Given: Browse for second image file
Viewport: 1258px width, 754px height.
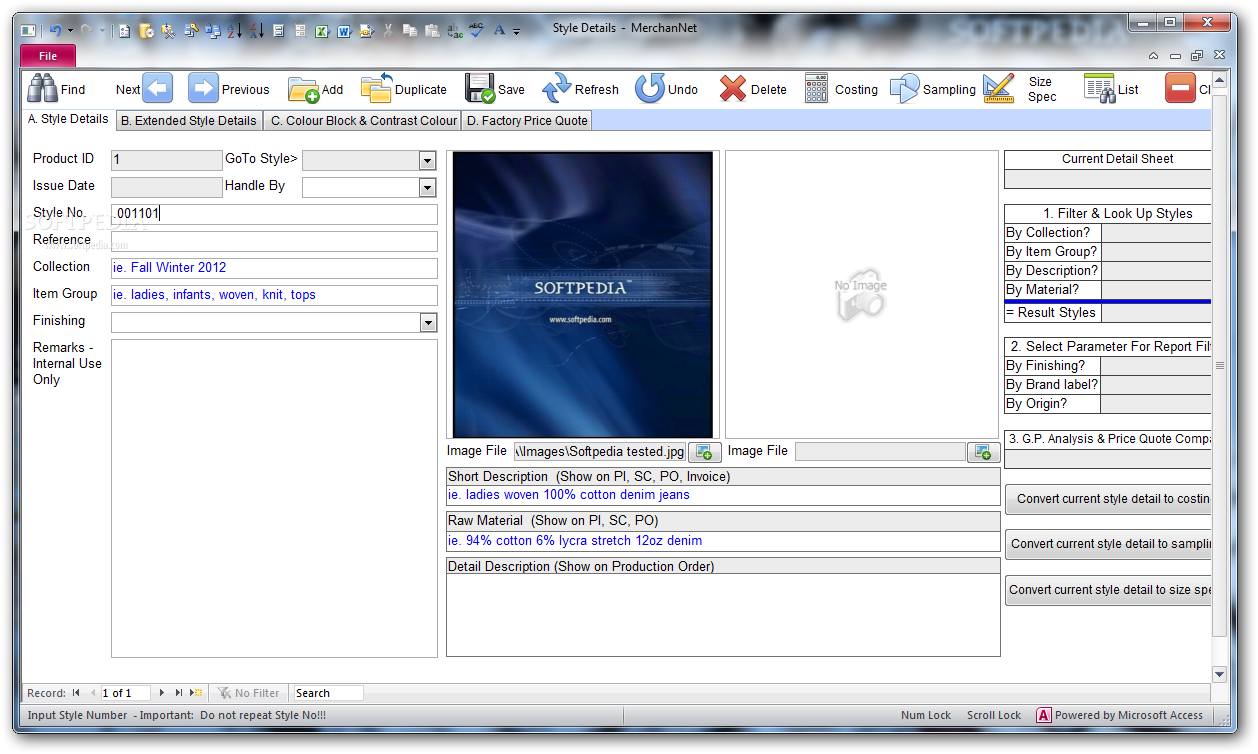Looking at the screenshot, I should point(983,452).
